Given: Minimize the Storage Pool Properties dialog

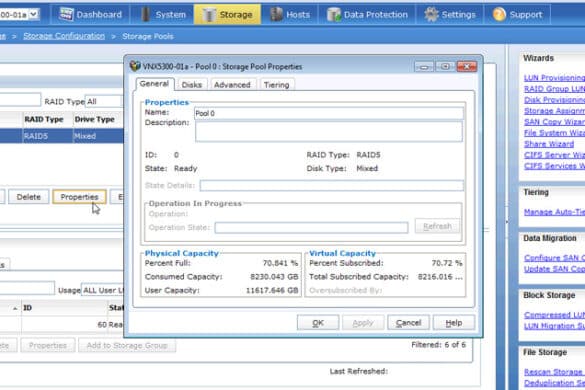Looking at the screenshot, I should pos(424,66).
